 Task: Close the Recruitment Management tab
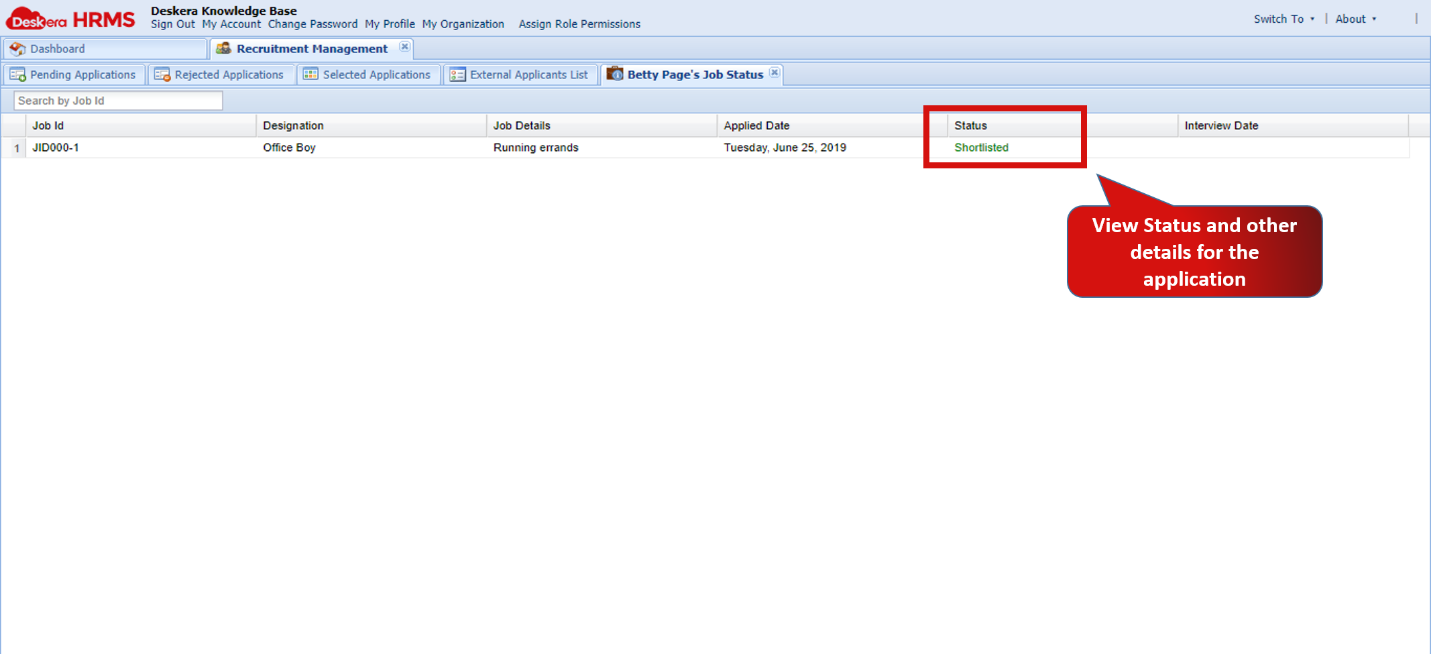[x=404, y=47]
